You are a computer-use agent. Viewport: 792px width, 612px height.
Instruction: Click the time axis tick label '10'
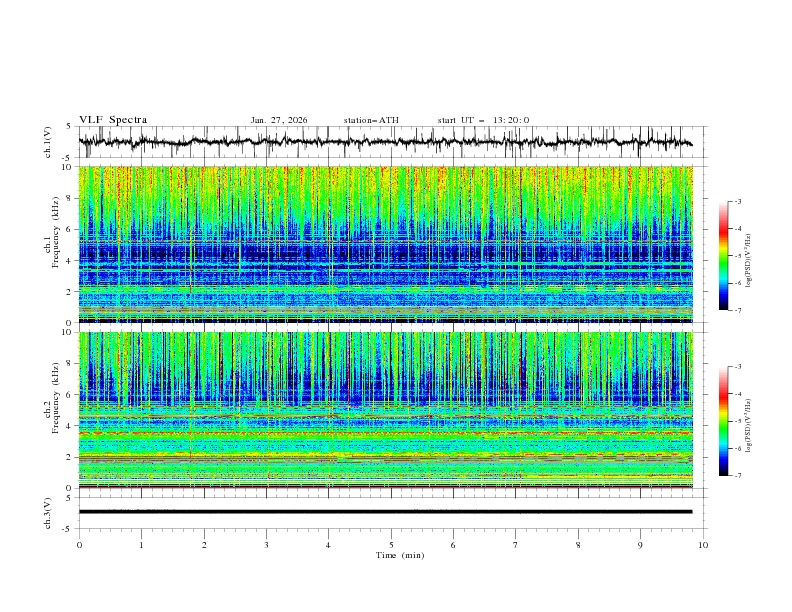703,545
